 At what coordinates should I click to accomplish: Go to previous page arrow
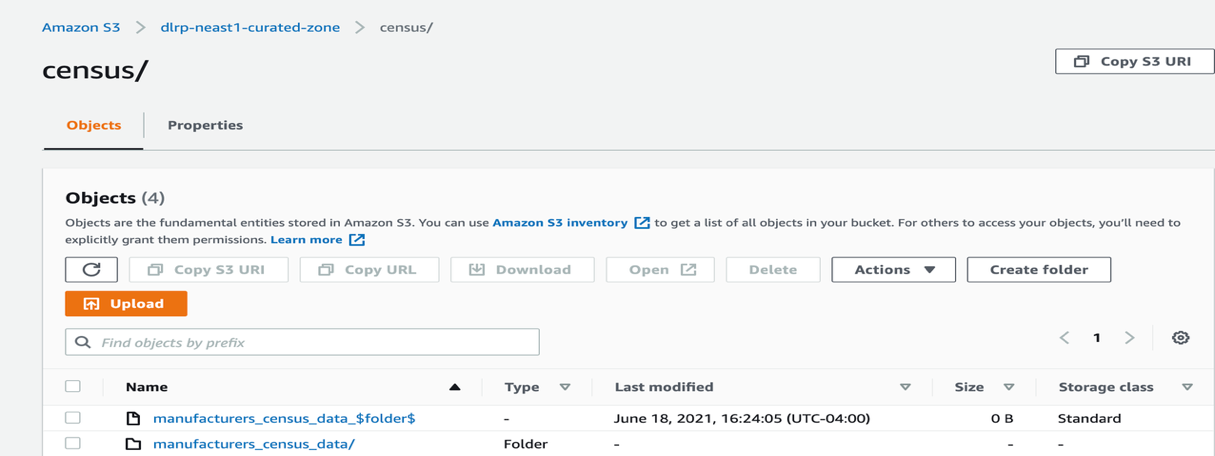tap(1065, 338)
